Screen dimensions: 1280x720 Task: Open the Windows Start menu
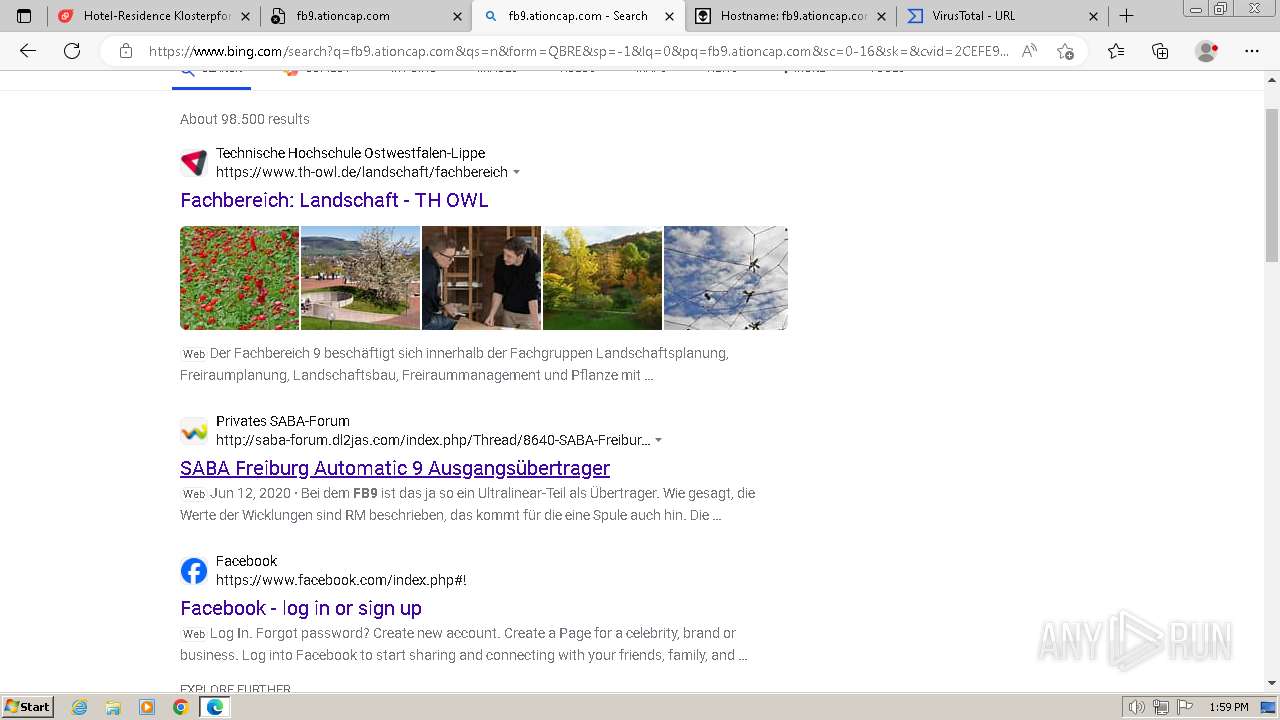pos(28,707)
